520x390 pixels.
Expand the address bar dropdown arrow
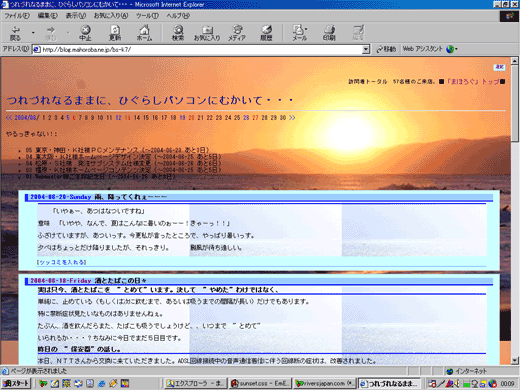[366, 49]
